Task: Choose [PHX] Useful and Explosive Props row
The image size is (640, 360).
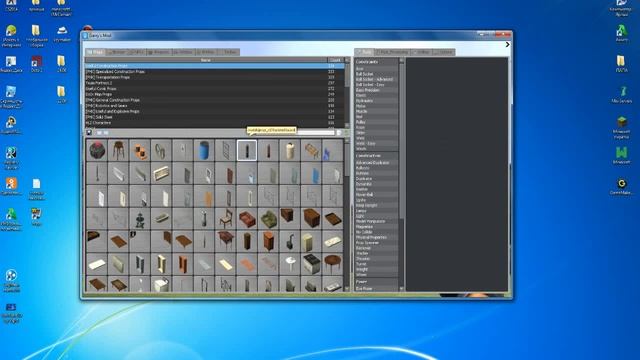Action: [x=214, y=111]
